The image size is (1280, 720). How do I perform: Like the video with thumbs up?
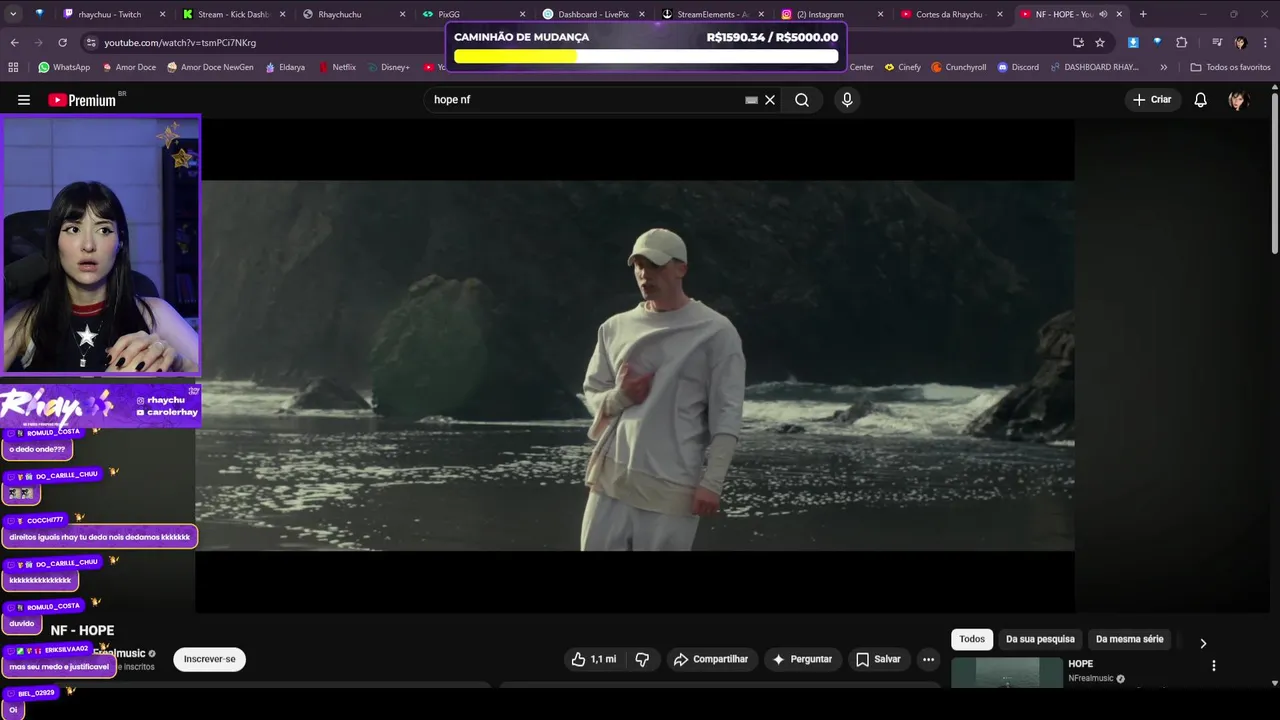(x=593, y=659)
